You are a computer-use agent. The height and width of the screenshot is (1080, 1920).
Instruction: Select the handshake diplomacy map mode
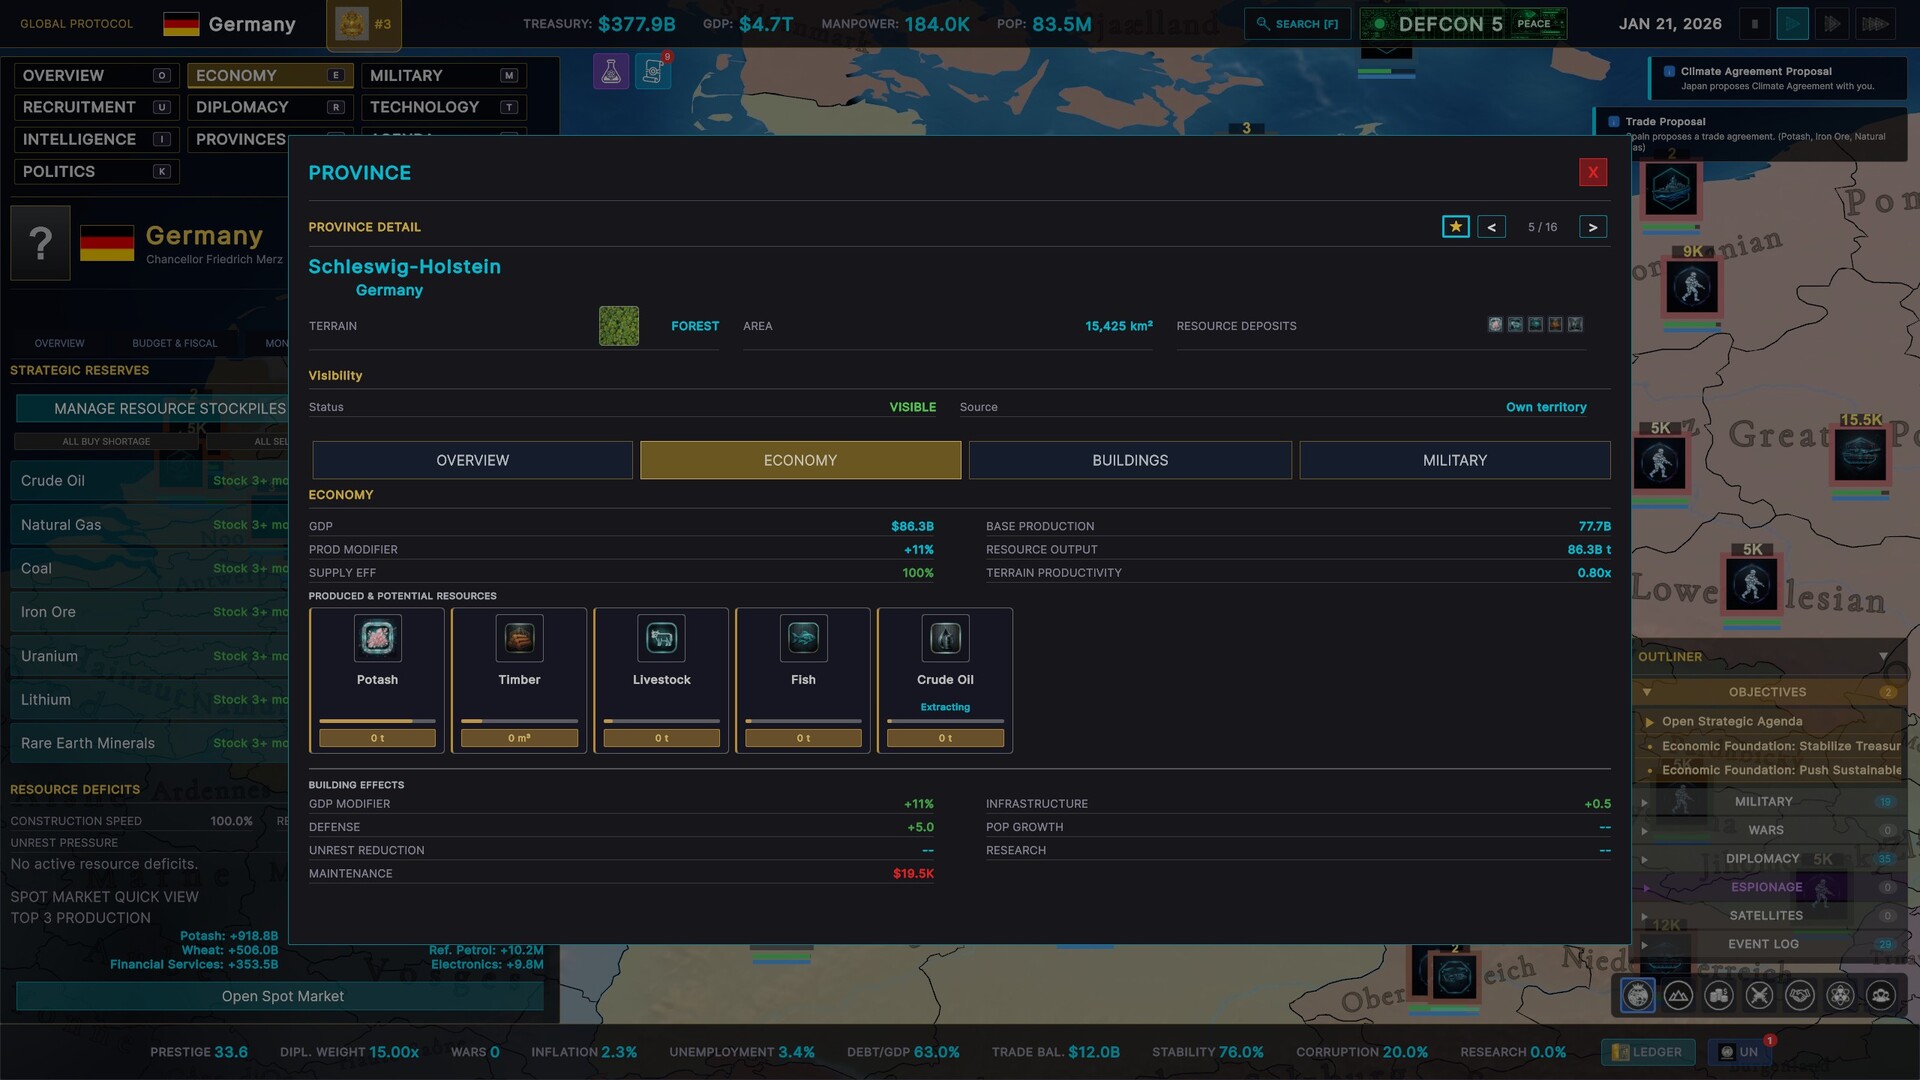point(1800,996)
